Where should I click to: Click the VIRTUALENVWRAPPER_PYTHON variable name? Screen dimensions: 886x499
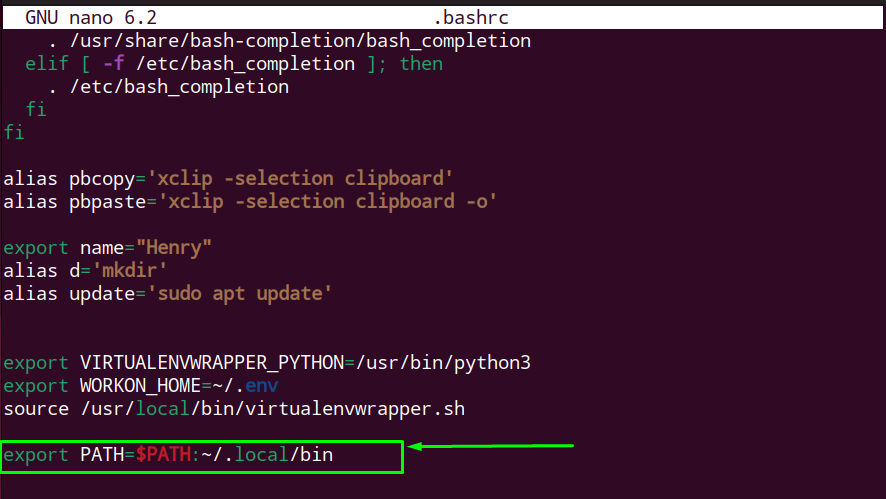pyautogui.click(x=212, y=363)
